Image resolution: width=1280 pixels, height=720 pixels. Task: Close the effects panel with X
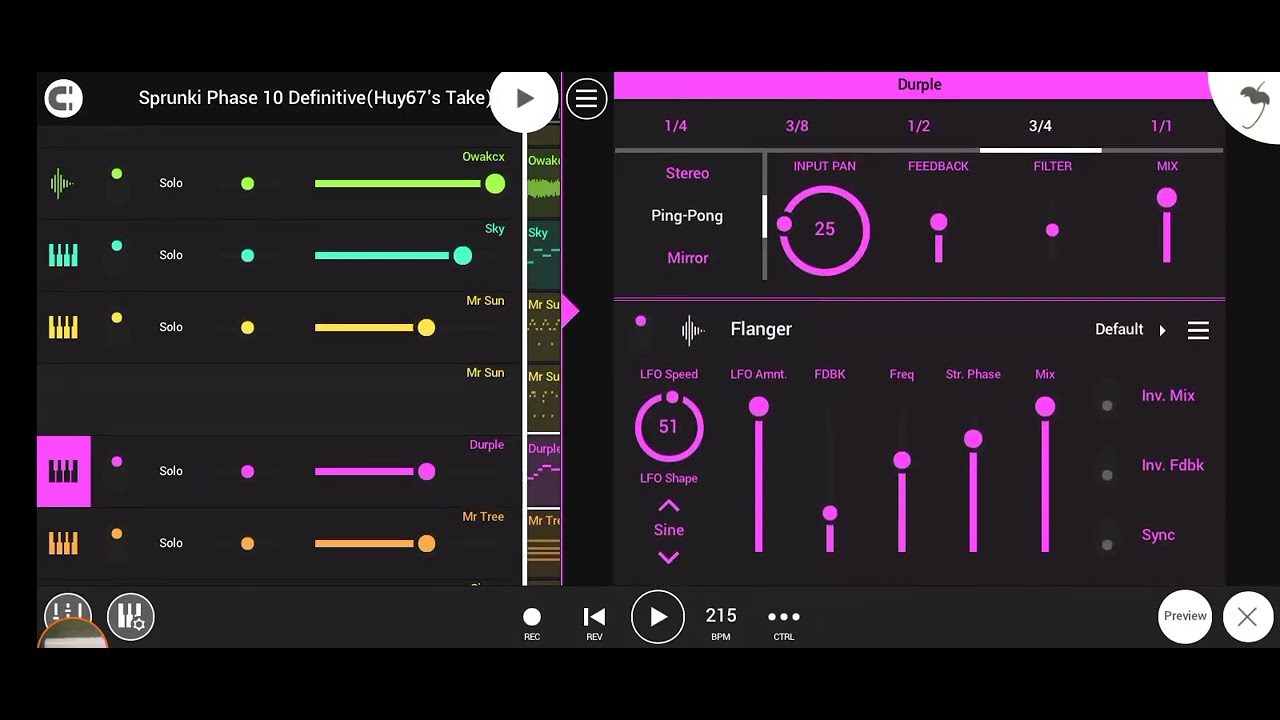click(x=1247, y=617)
